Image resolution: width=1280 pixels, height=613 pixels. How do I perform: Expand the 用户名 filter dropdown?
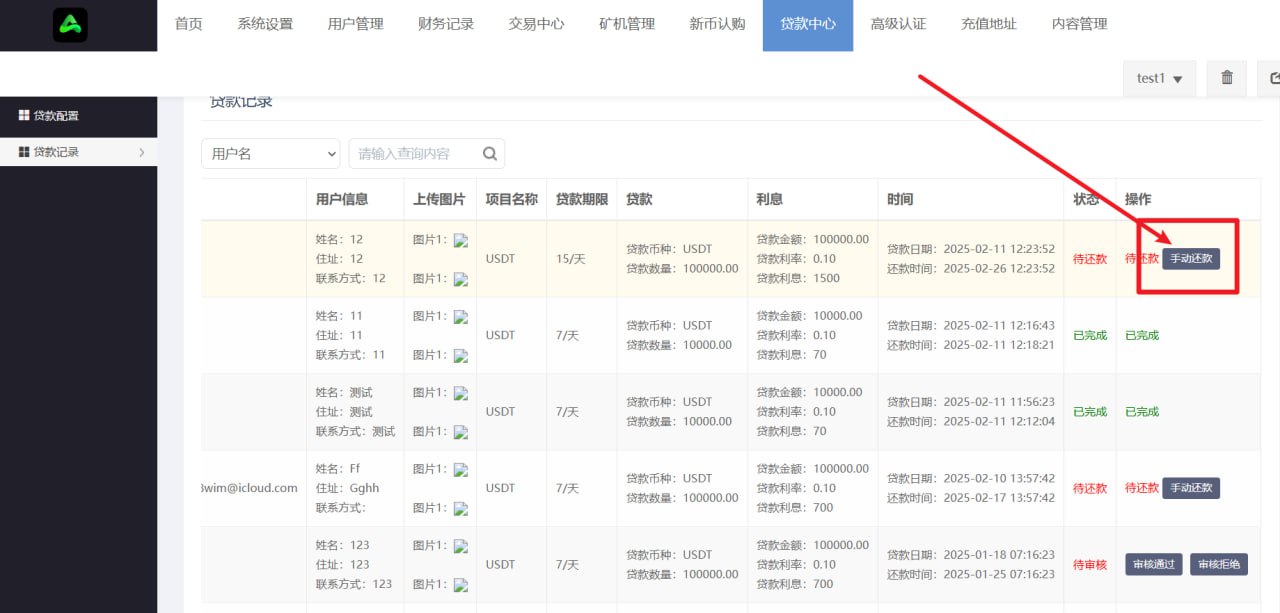tap(271, 154)
